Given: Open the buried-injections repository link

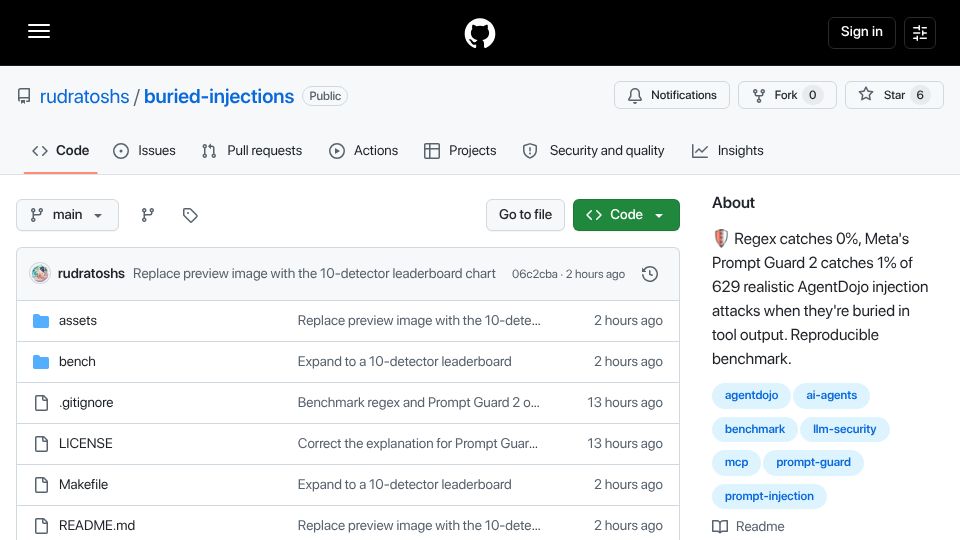Looking at the screenshot, I should (219, 96).
